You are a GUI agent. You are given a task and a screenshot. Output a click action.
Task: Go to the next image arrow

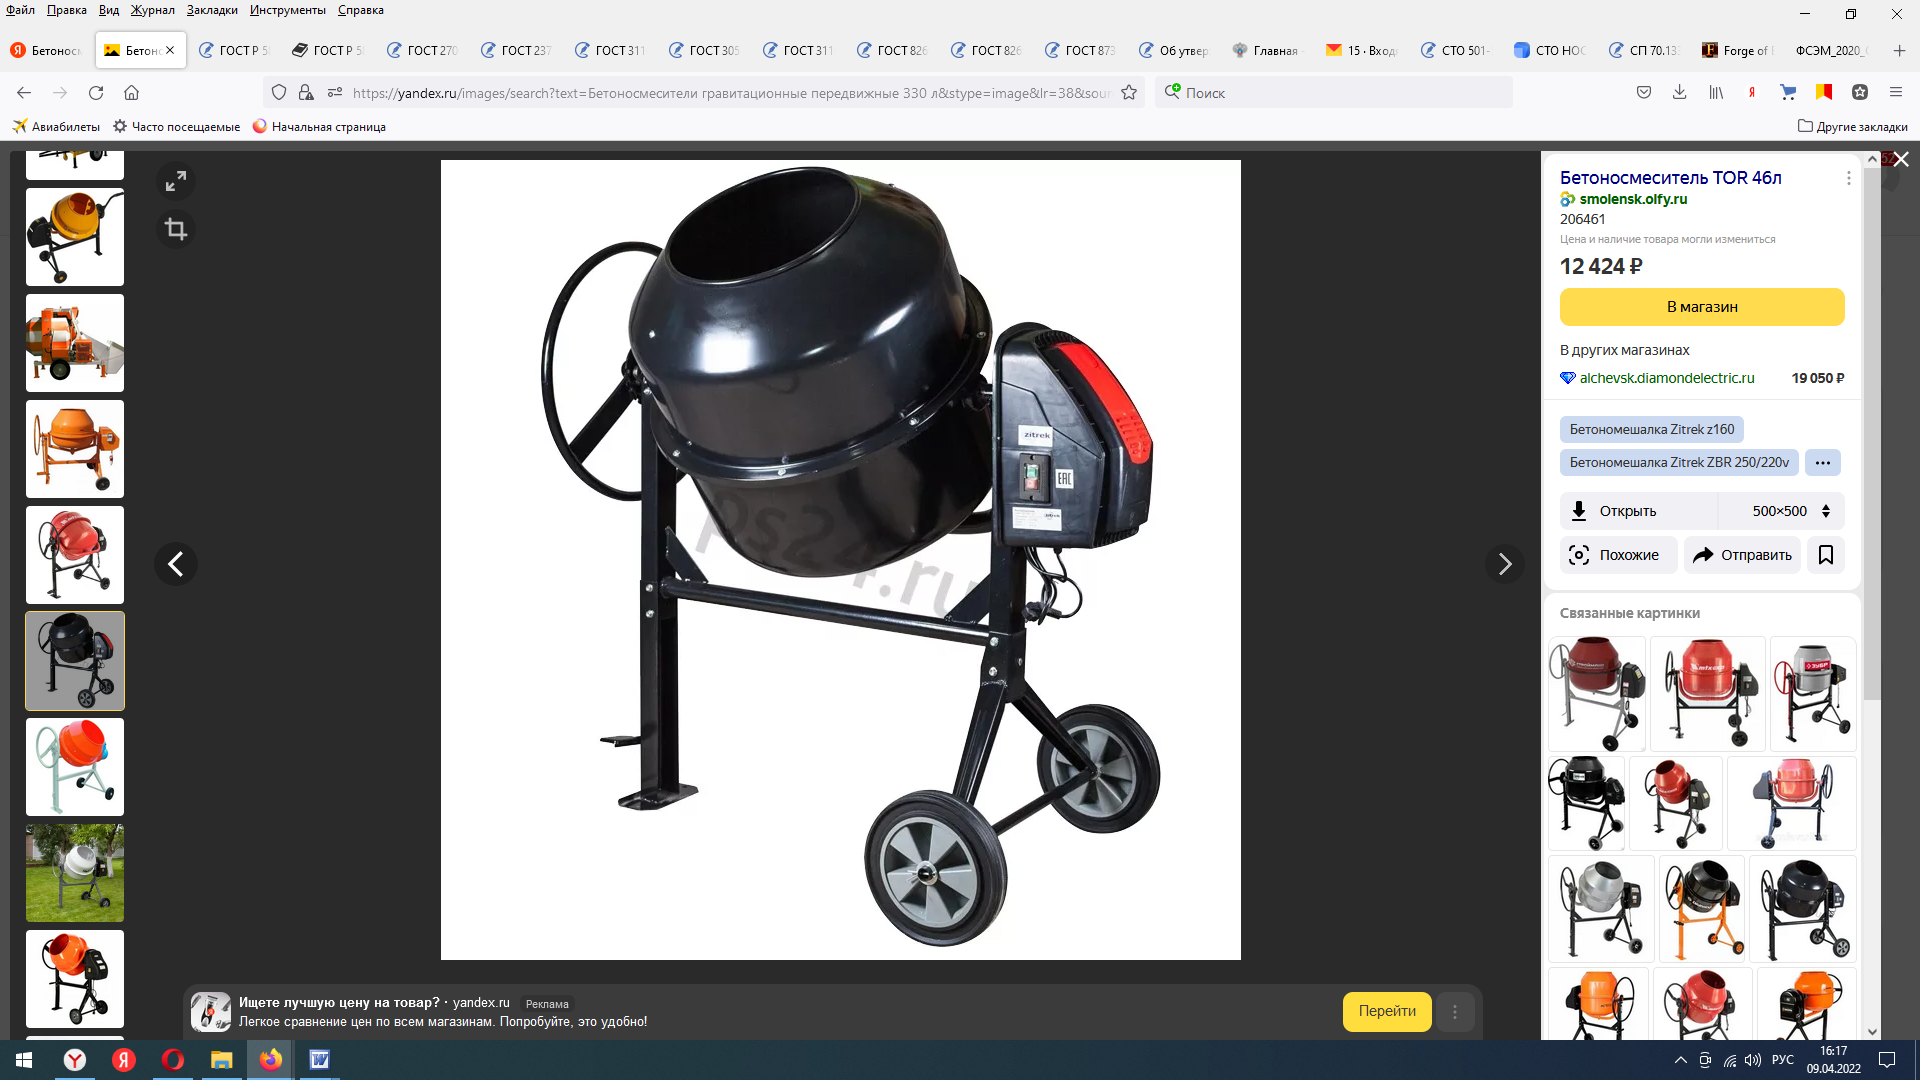click(x=1505, y=564)
